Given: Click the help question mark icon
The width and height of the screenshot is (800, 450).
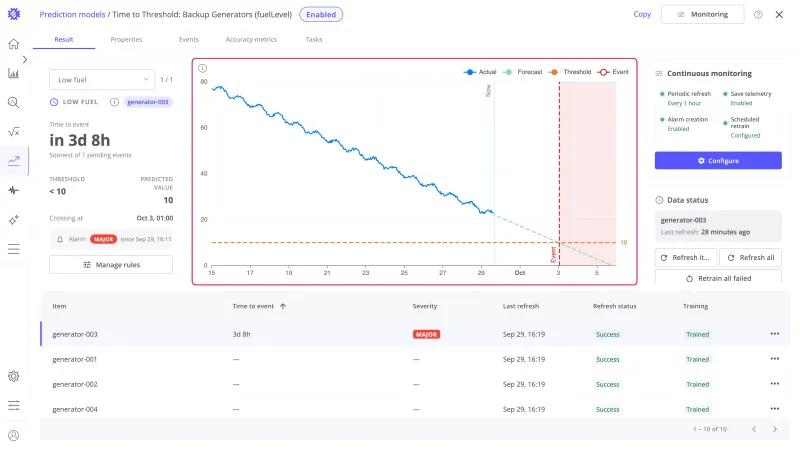Looking at the screenshot, I should 758,15.
